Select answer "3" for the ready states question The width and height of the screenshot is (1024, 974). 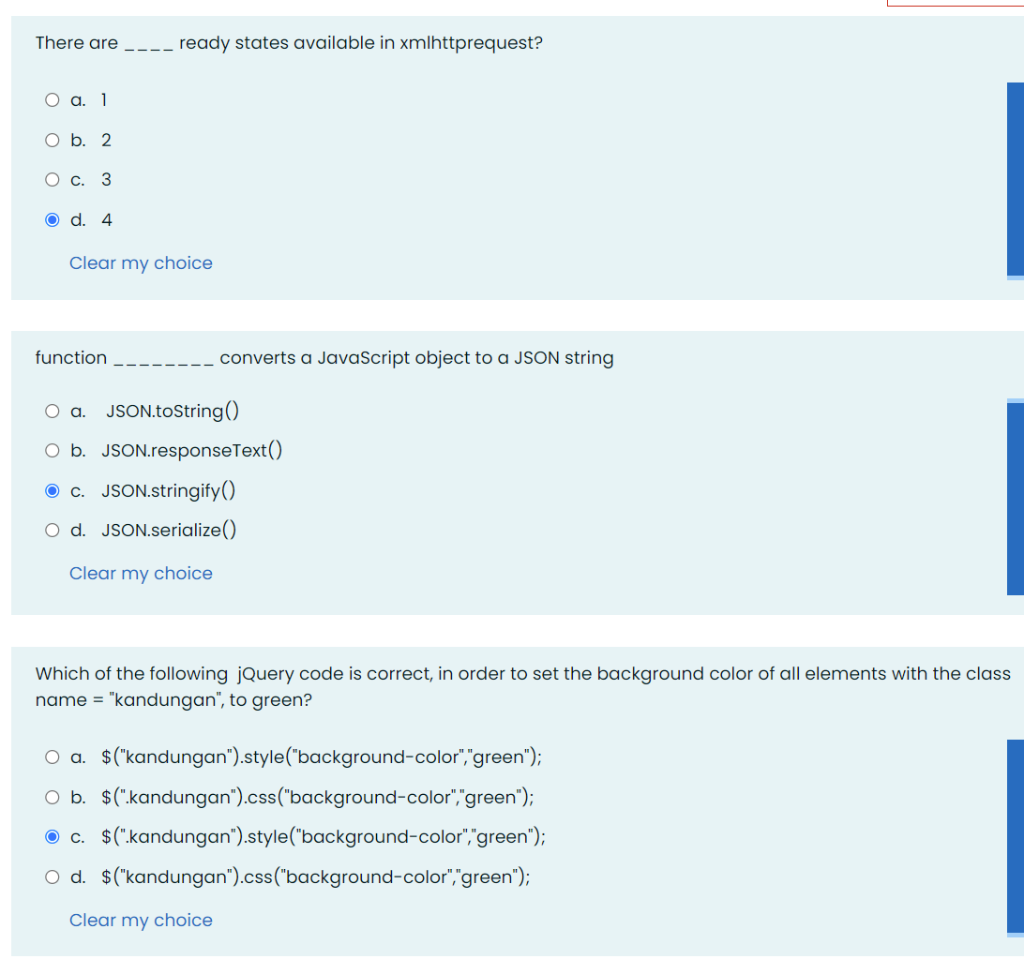pos(51,180)
